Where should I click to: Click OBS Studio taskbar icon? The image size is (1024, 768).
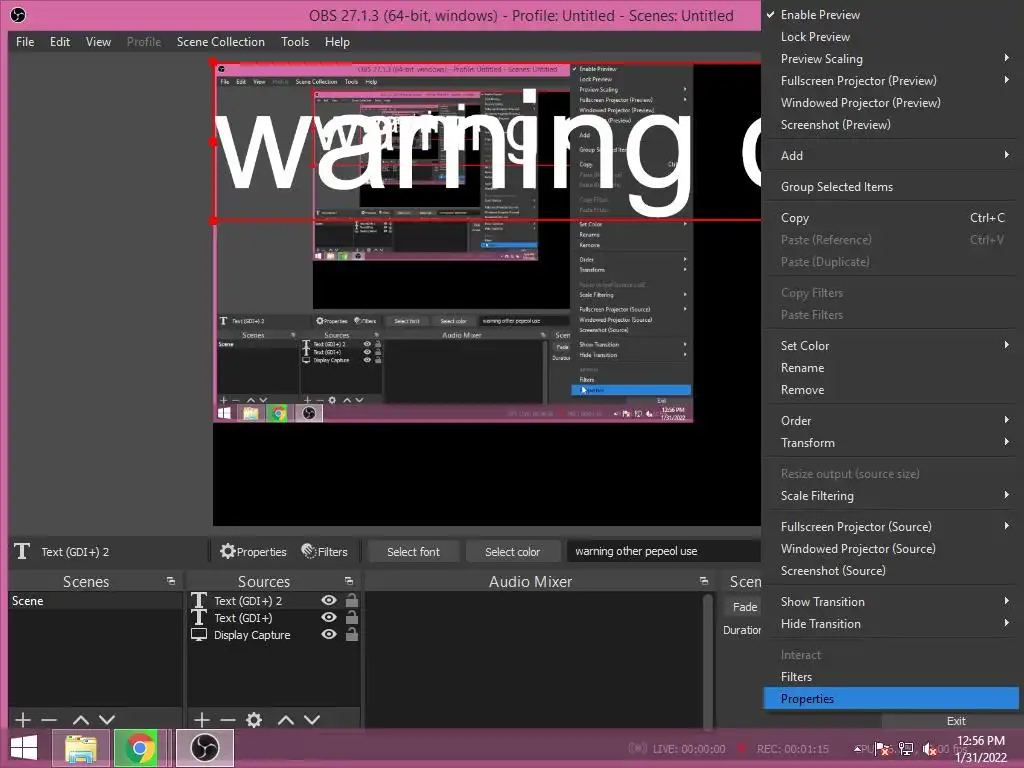204,748
